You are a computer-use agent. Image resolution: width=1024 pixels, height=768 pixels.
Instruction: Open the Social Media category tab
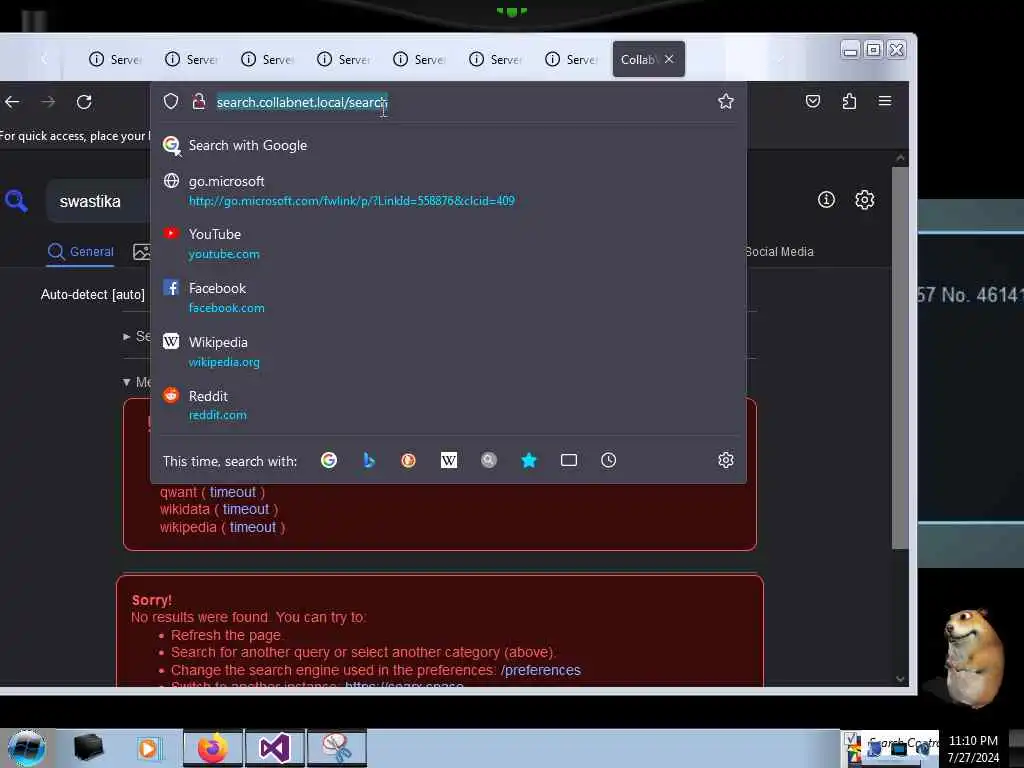[x=779, y=251]
